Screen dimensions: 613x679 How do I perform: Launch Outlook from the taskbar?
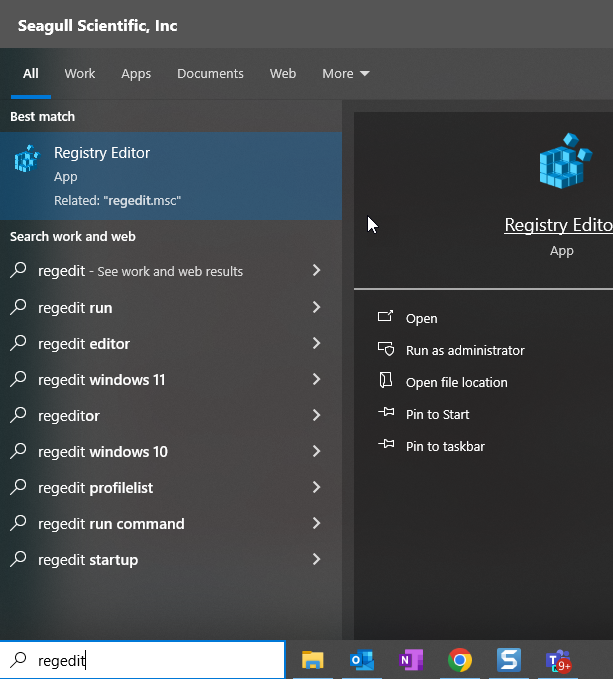click(361, 660)
